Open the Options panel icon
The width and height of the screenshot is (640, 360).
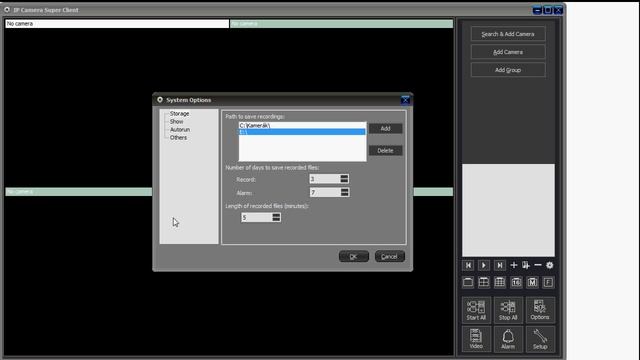click(540, 310)
